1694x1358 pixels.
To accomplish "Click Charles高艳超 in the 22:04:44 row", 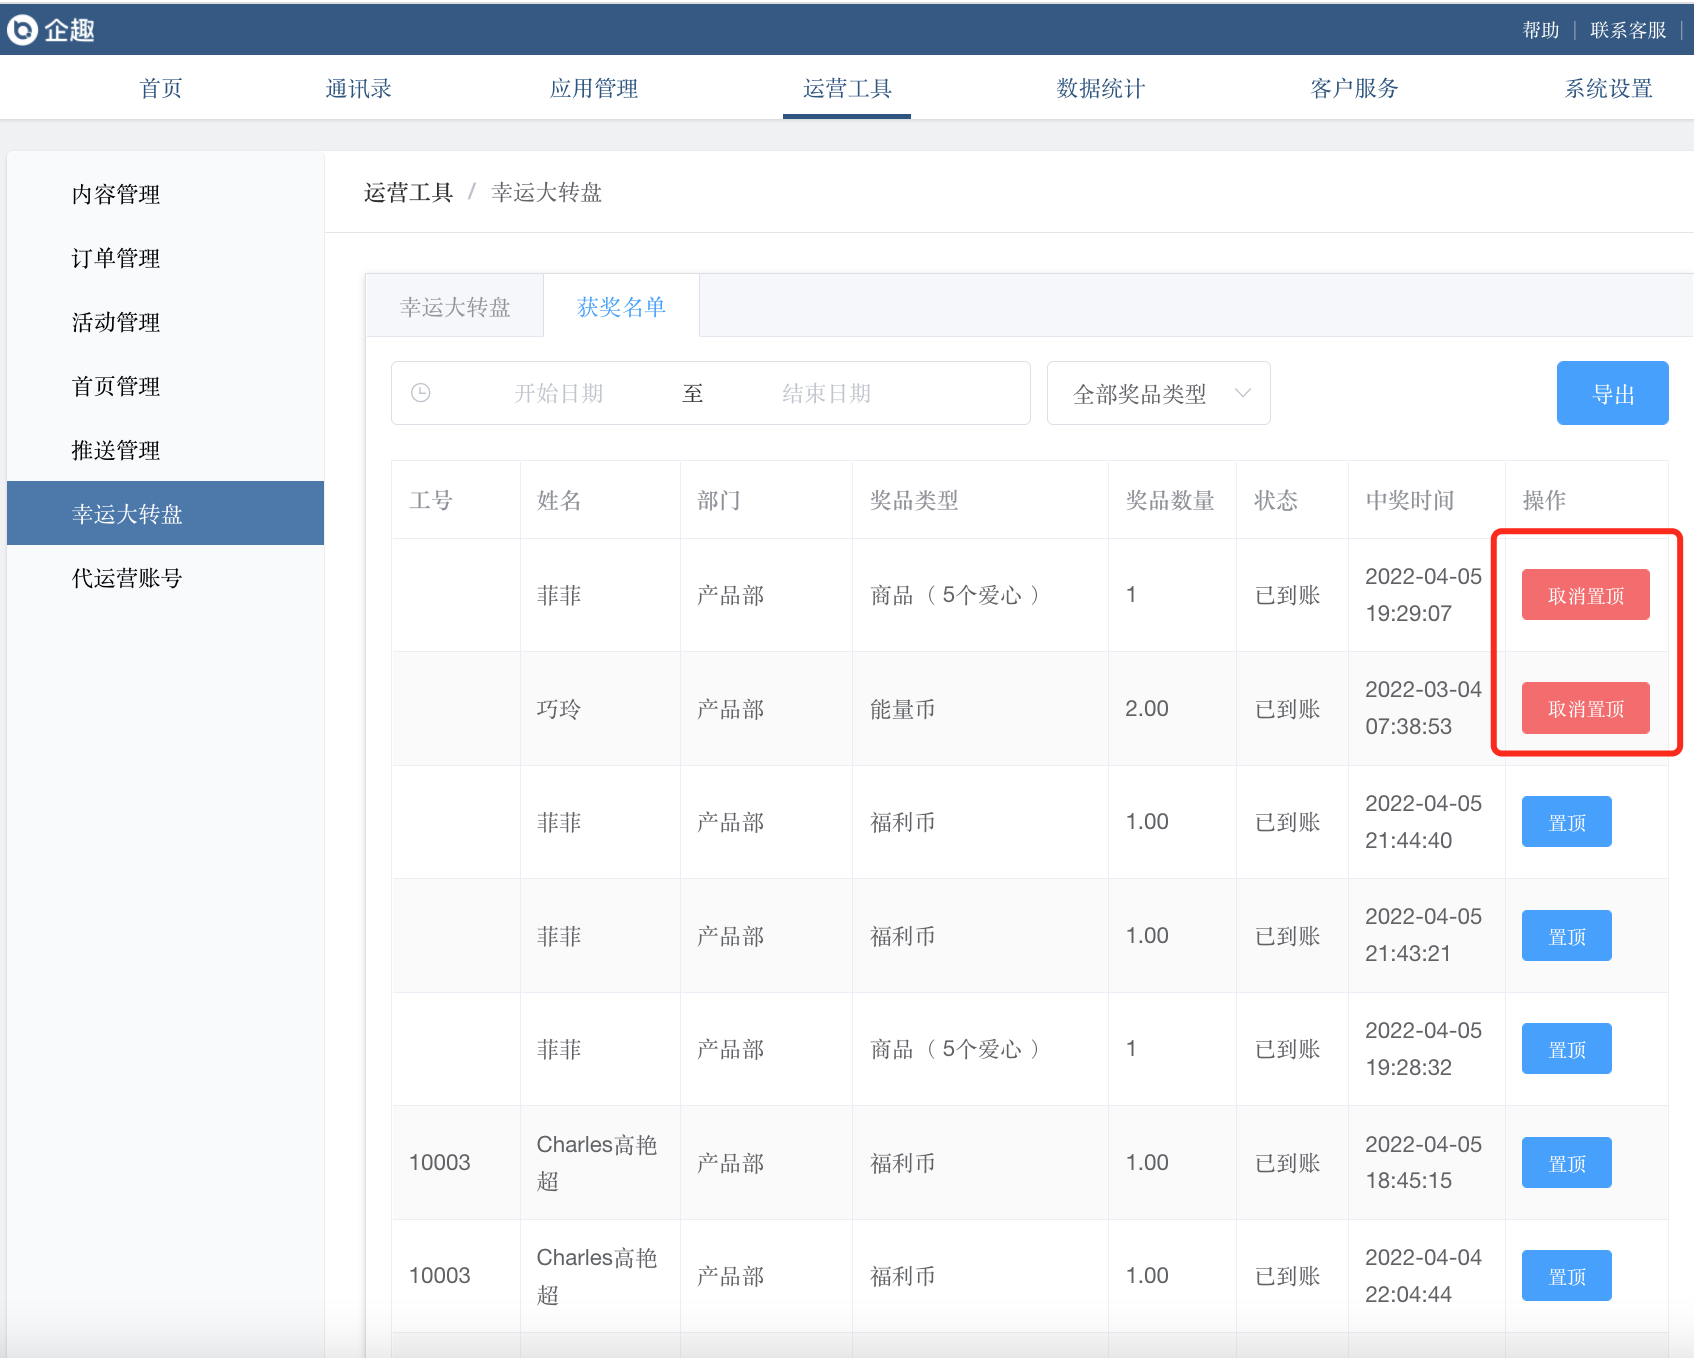I will (x=597, y=1276).
